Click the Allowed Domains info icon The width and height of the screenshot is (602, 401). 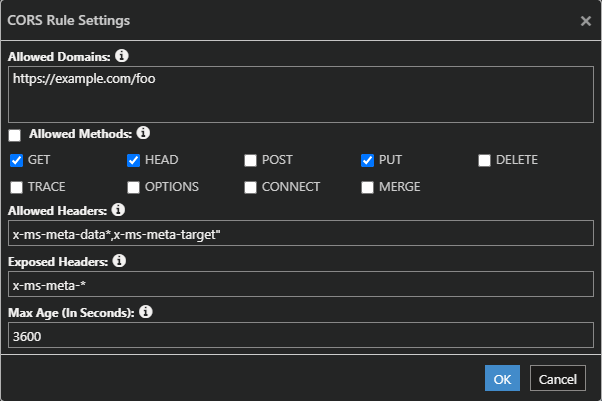click(122, 56)
